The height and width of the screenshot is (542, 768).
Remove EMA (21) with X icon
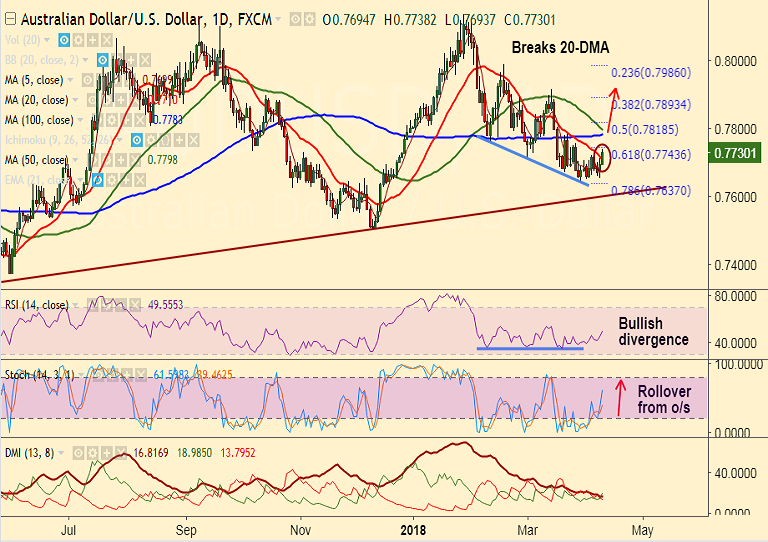140,180
